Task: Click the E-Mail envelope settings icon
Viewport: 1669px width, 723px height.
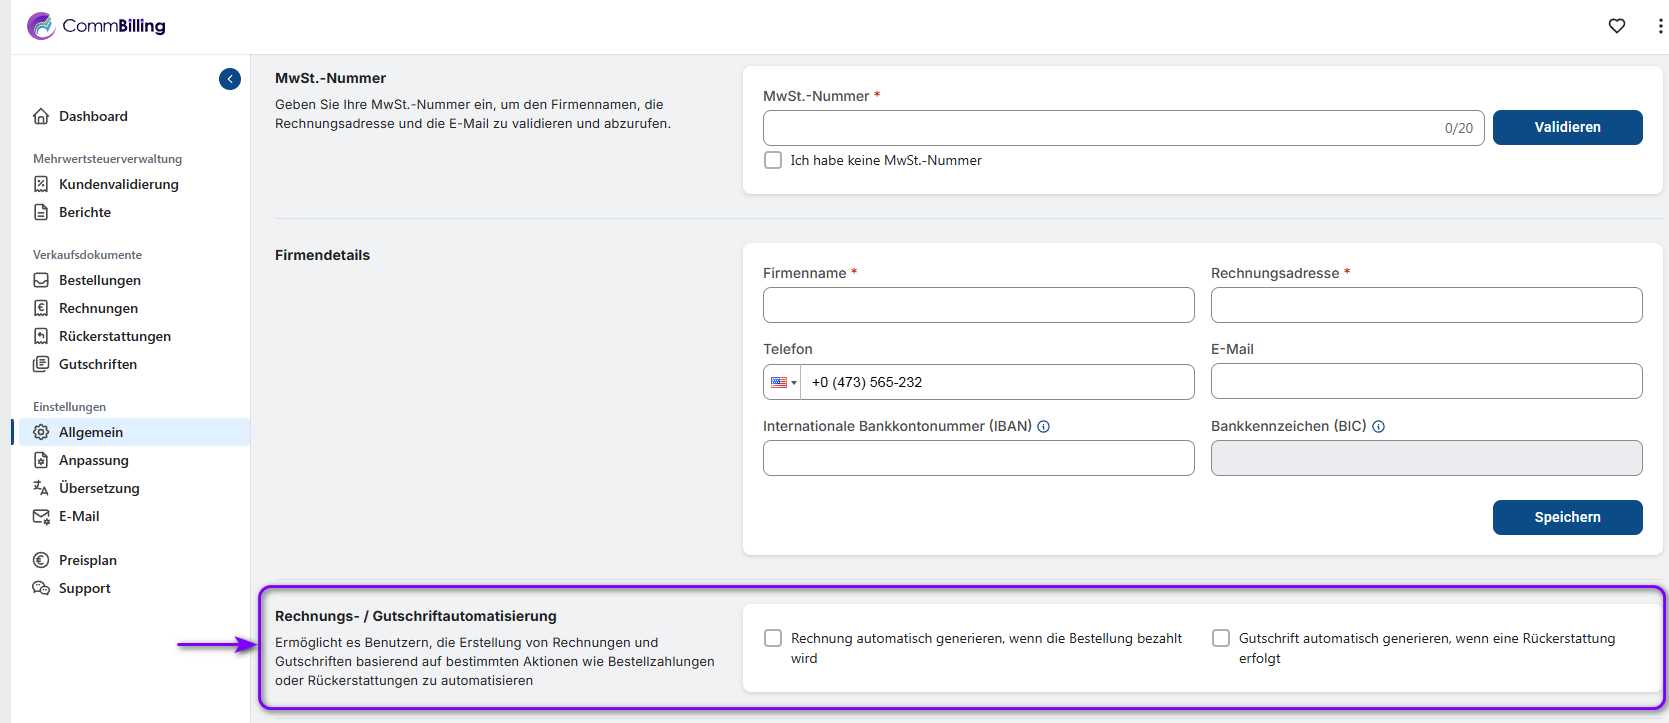Action: pyautogui.click(x=41, y=516)
